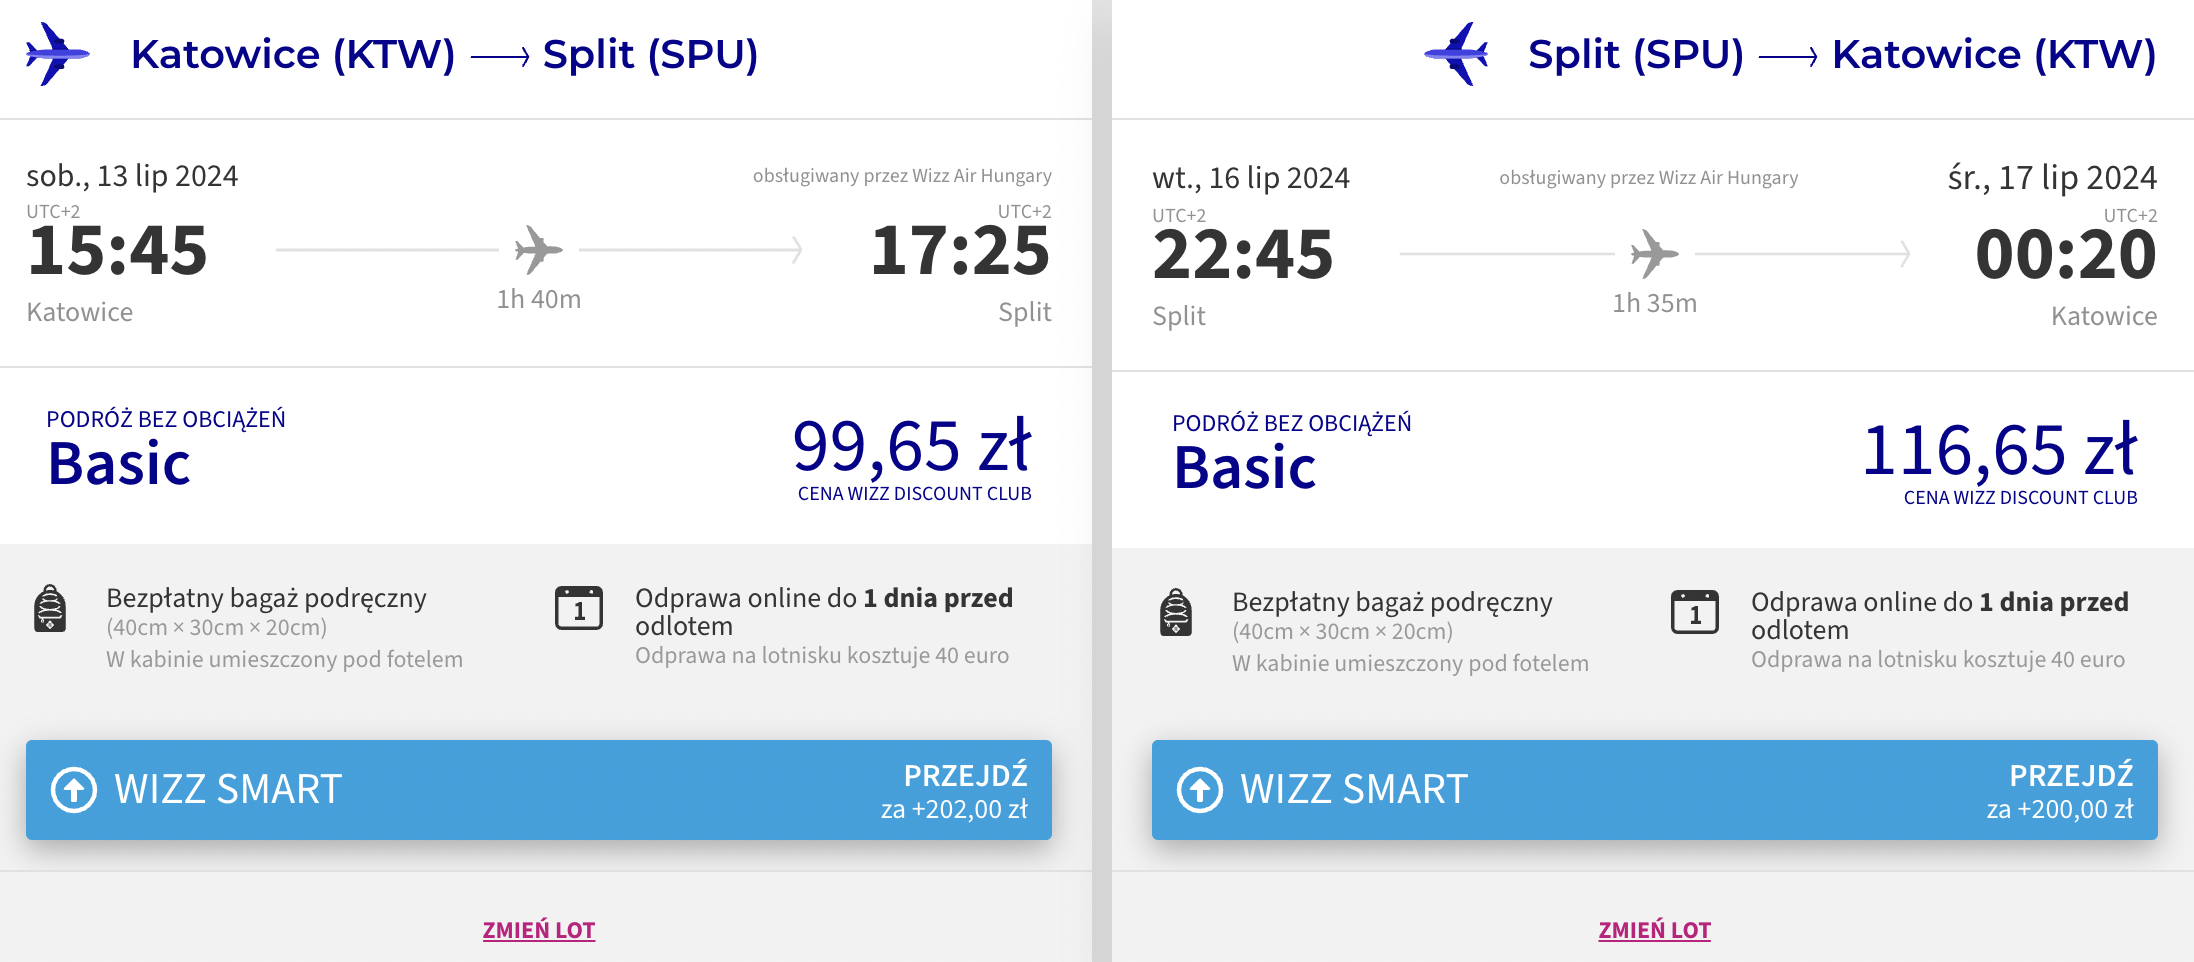Click the grey plane icon above 1h 40m
The width and height of the screenshot is (2194, 962).
click(x=539, y=249)
